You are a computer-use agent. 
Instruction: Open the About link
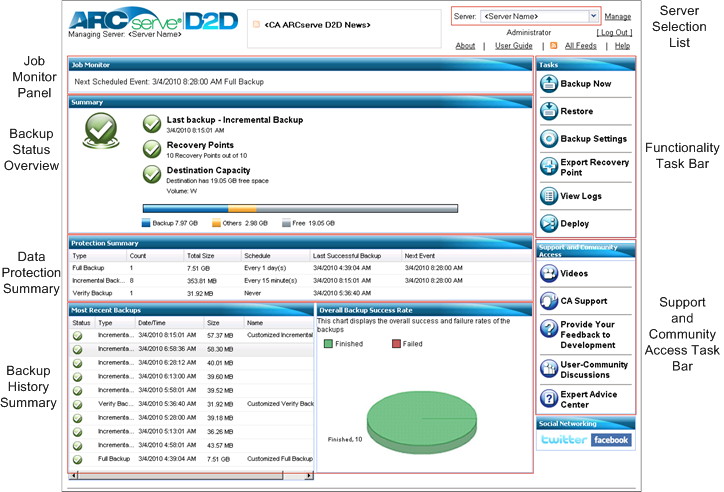[x=465, y=46]
